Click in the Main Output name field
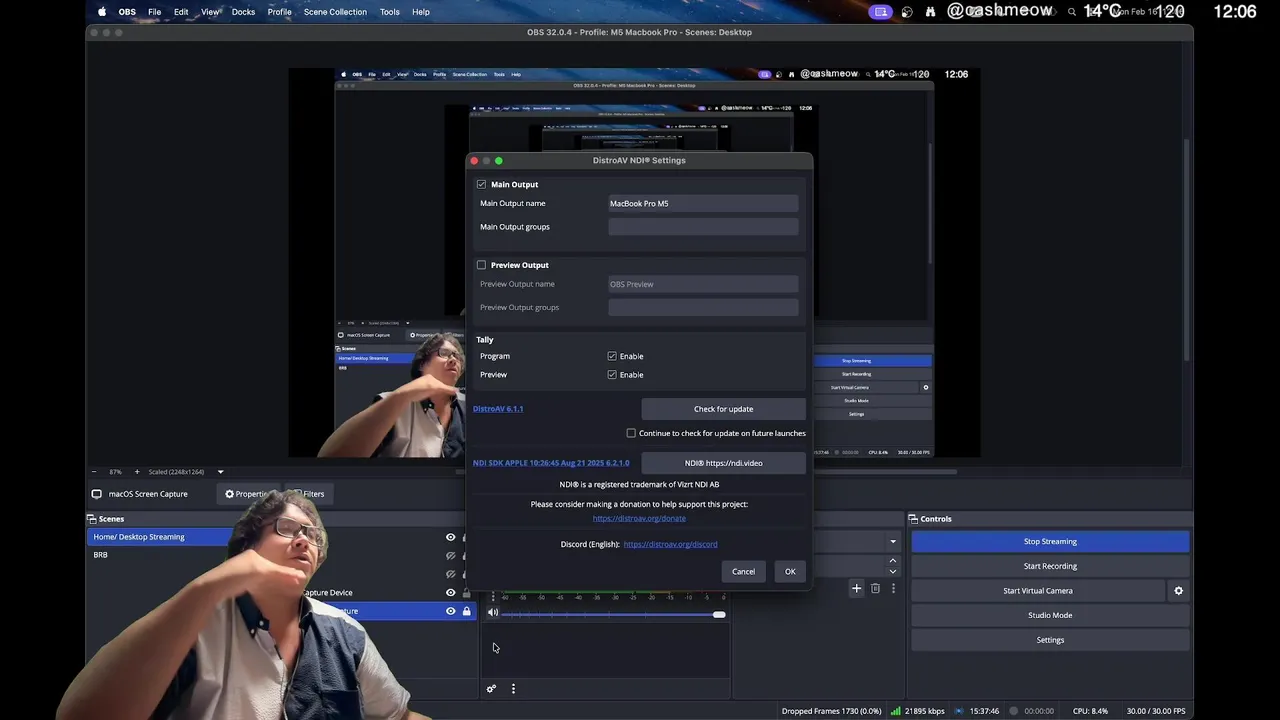This screenshot has height=720, width=1280. click(703, 204)
